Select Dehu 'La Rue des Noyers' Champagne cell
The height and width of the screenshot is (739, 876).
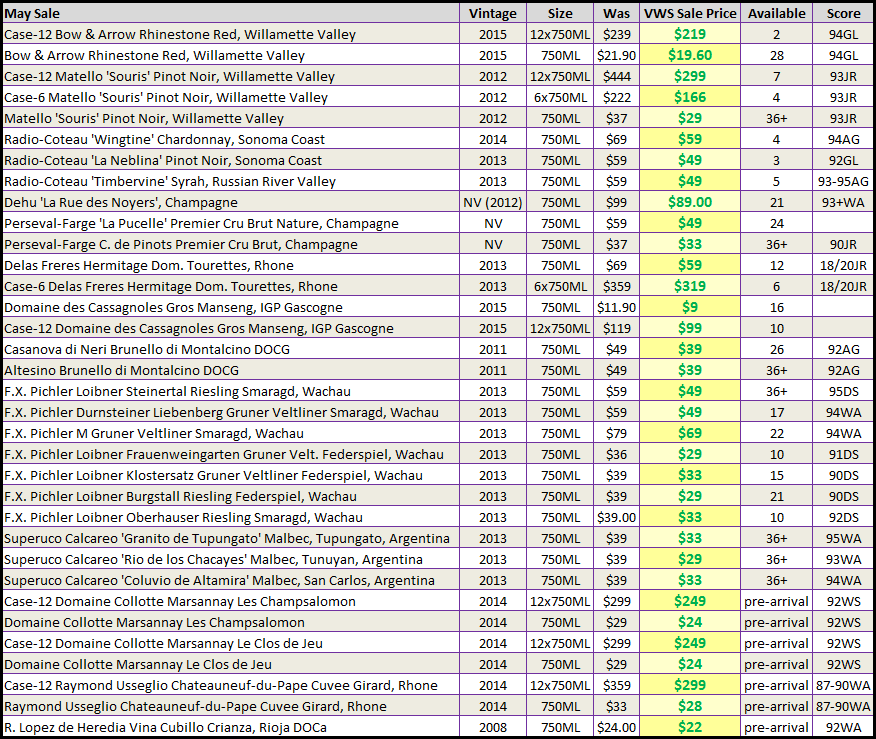(x=231, y=202)
